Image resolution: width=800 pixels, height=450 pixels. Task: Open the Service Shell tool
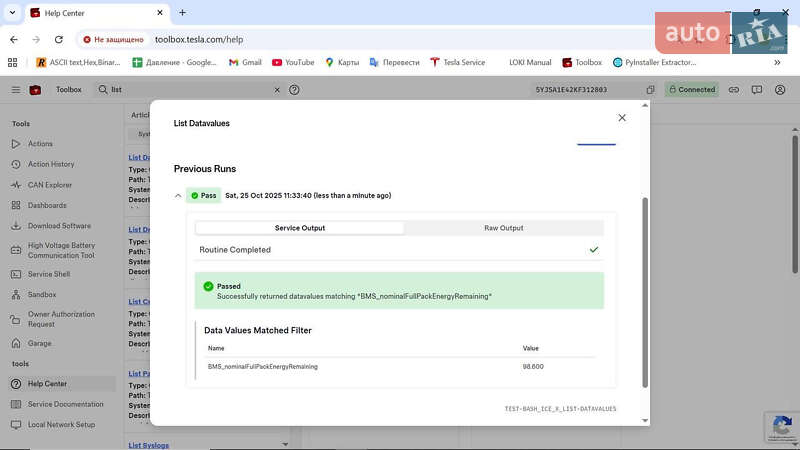(48, 274)
